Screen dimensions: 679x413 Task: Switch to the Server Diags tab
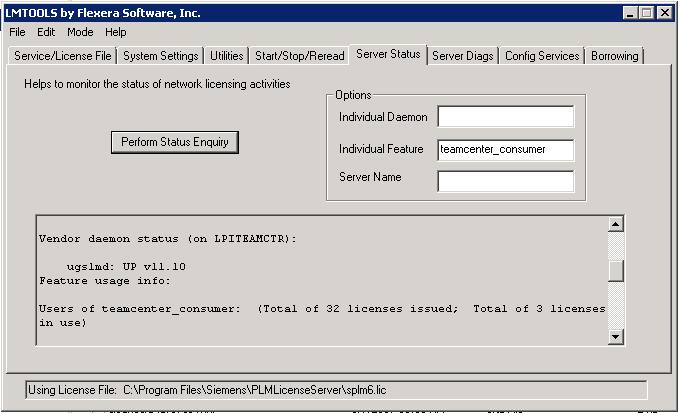[x=462, y=56]
